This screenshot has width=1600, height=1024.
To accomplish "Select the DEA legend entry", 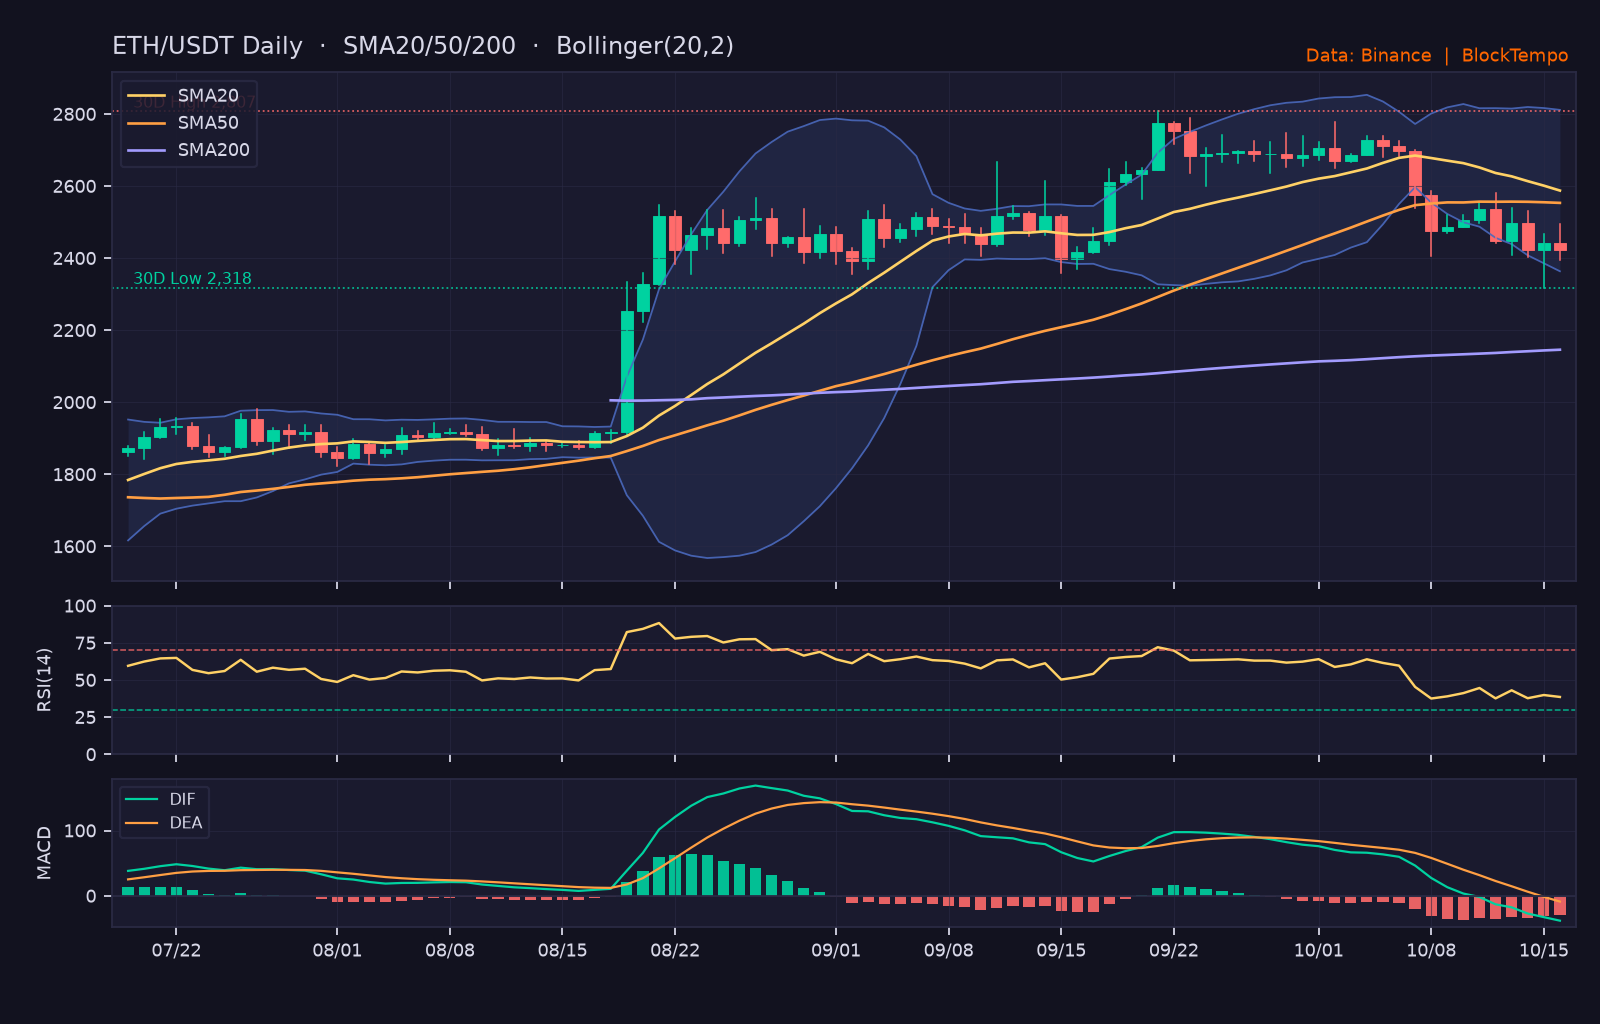I will click(x=164, y=823).
